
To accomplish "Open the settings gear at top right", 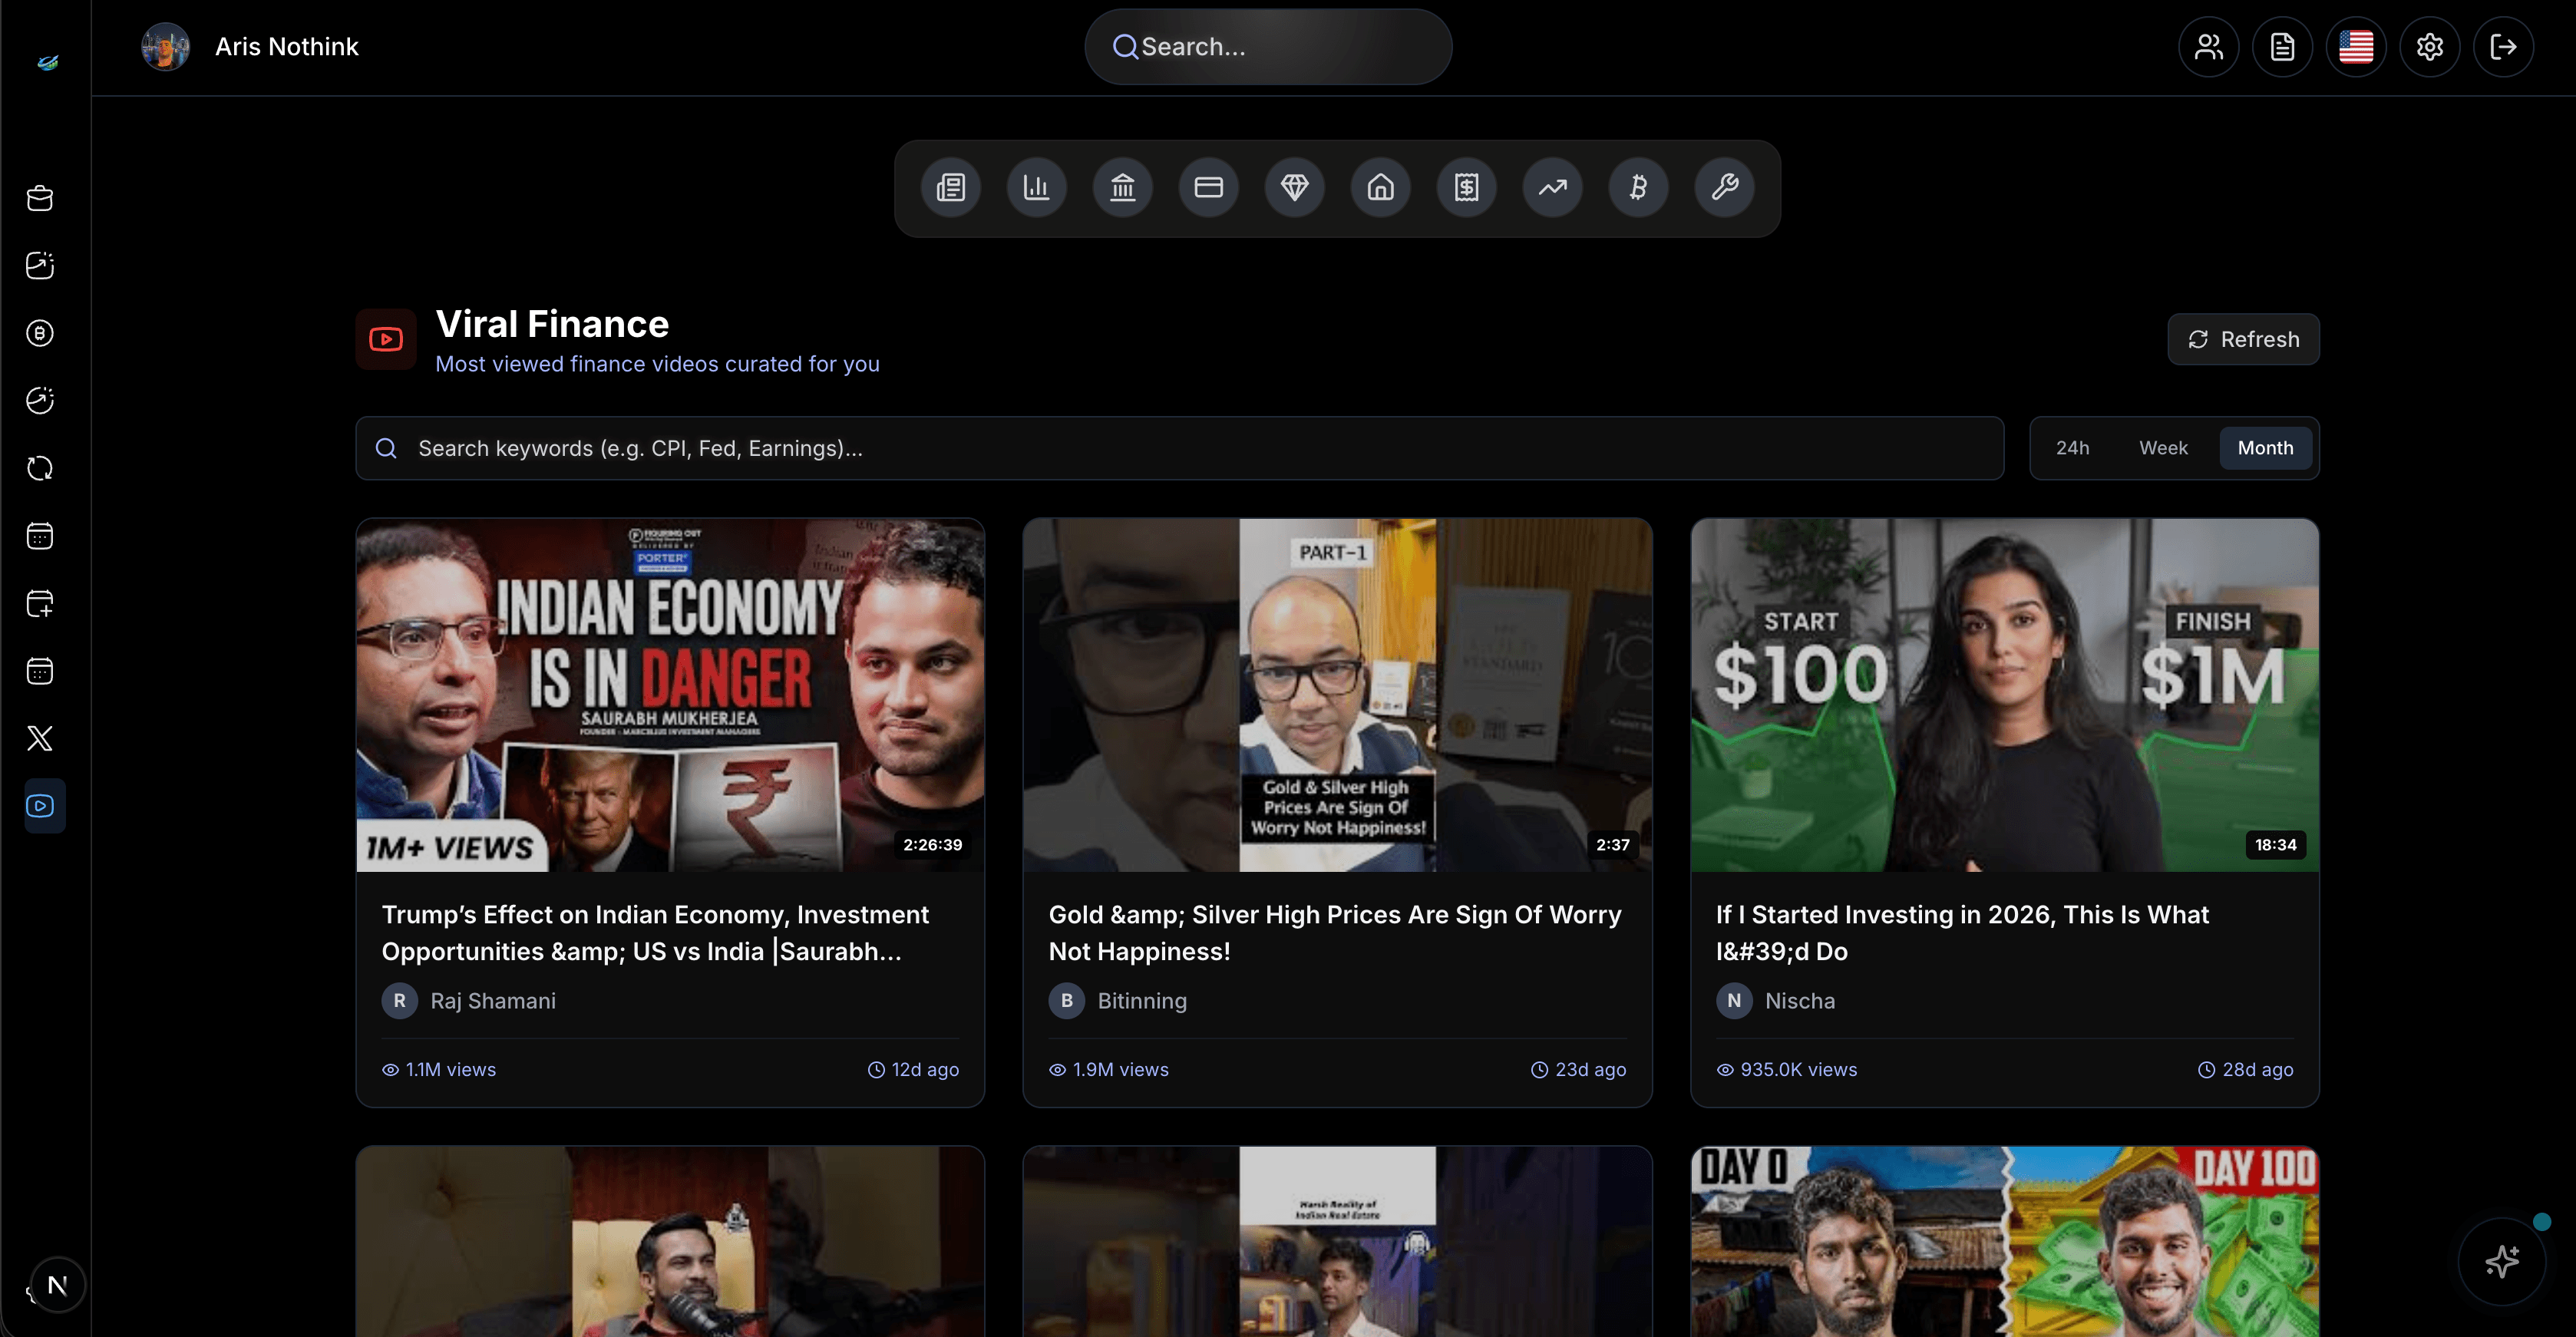I will pyautogui.click(x=2429, y=46).
